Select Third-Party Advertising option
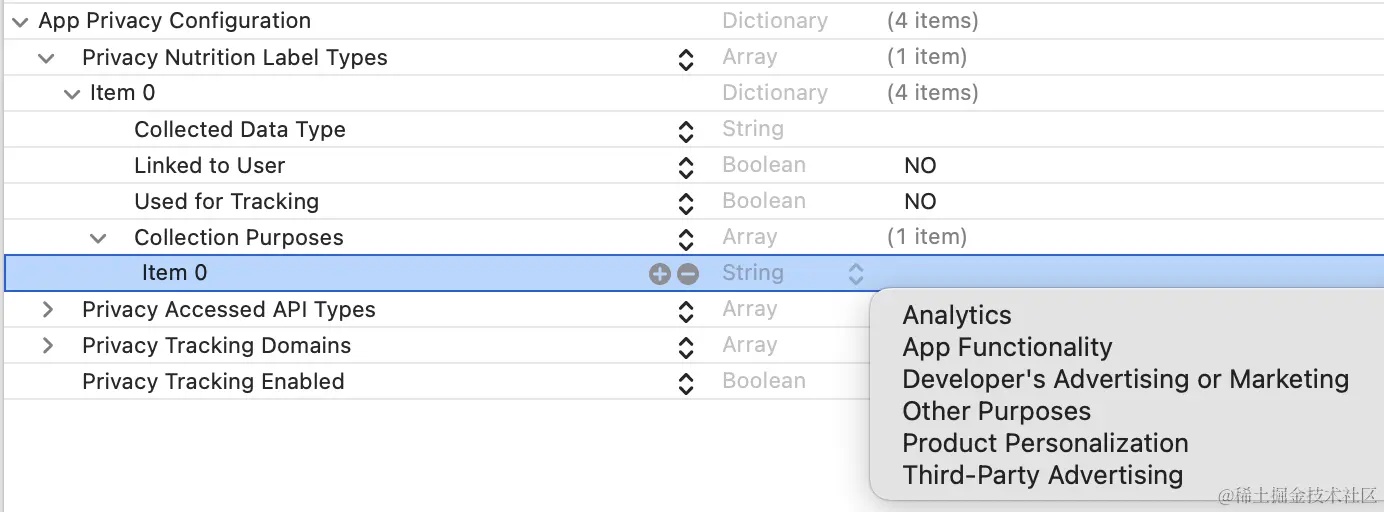 point(1042,475)
